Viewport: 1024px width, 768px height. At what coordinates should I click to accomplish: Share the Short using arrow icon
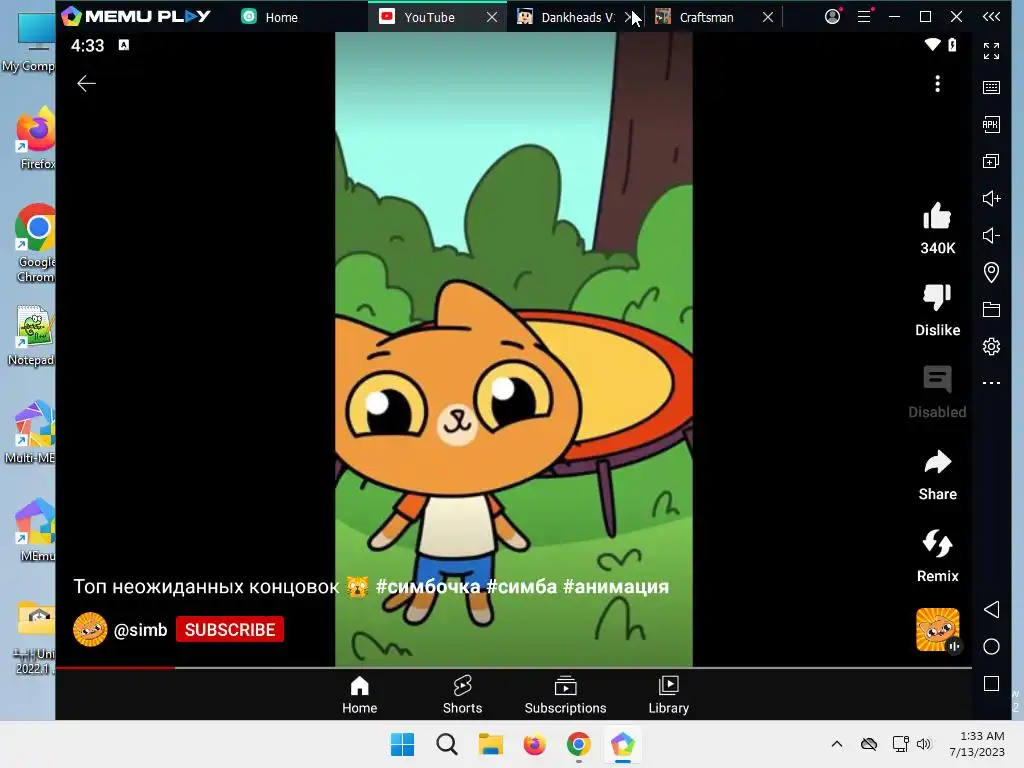(x=937, y=462)
